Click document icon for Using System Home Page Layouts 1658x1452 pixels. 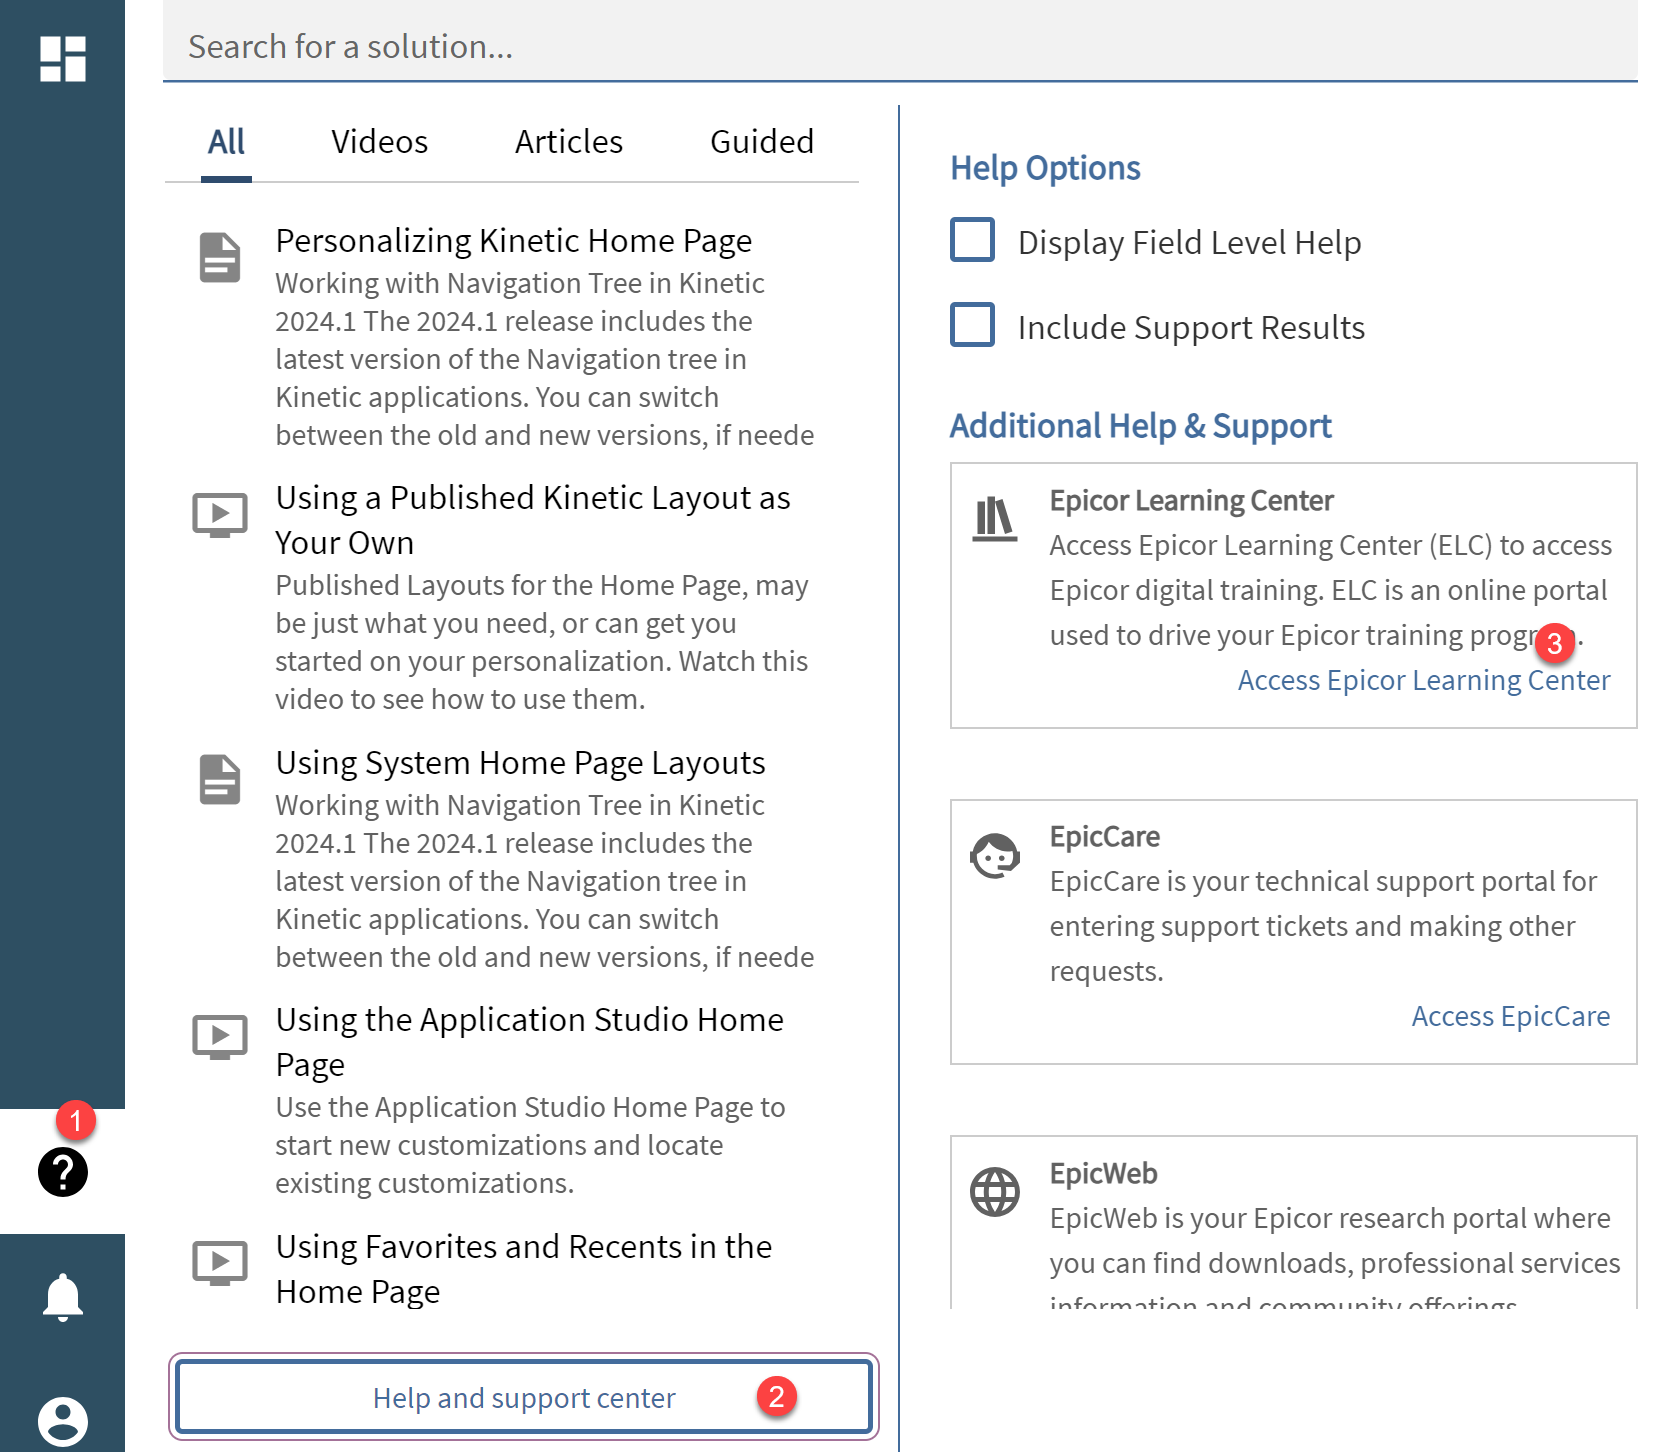pyautogui.click(x=220, y=780)
